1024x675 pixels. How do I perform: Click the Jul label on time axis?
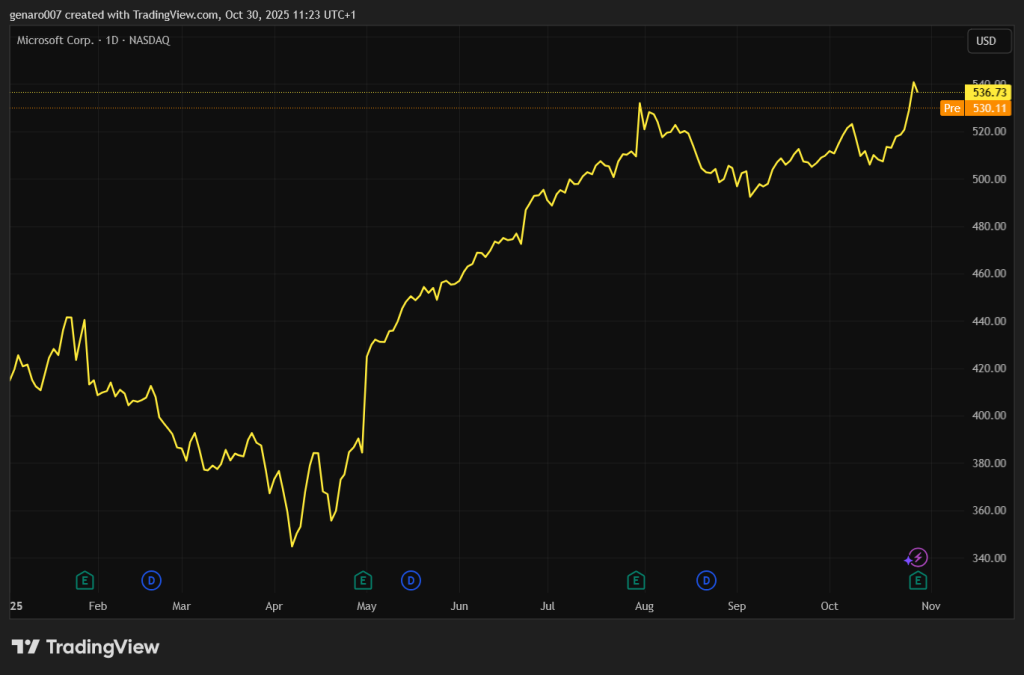pos(548,606)
